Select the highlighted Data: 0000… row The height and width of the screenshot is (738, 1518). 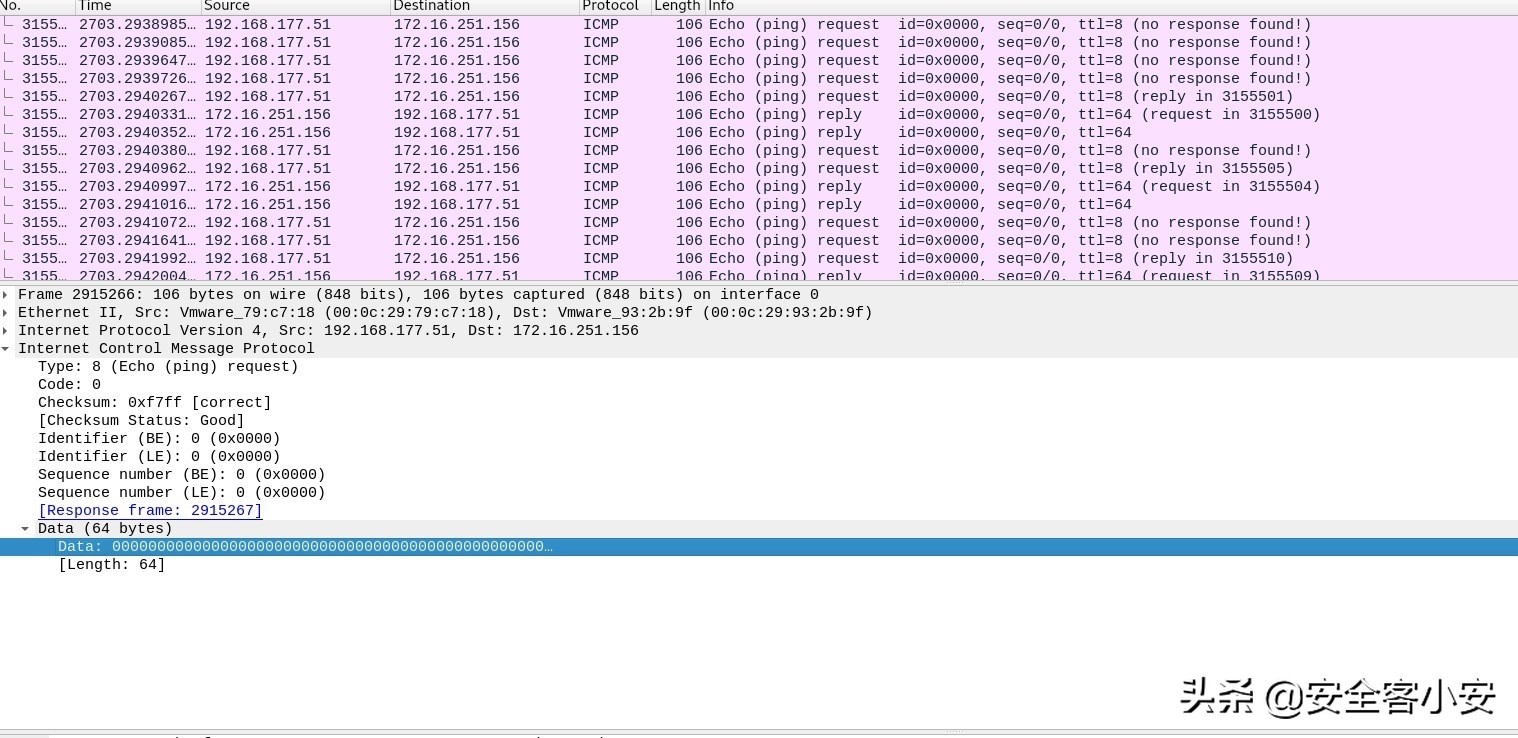click(759, 547)
